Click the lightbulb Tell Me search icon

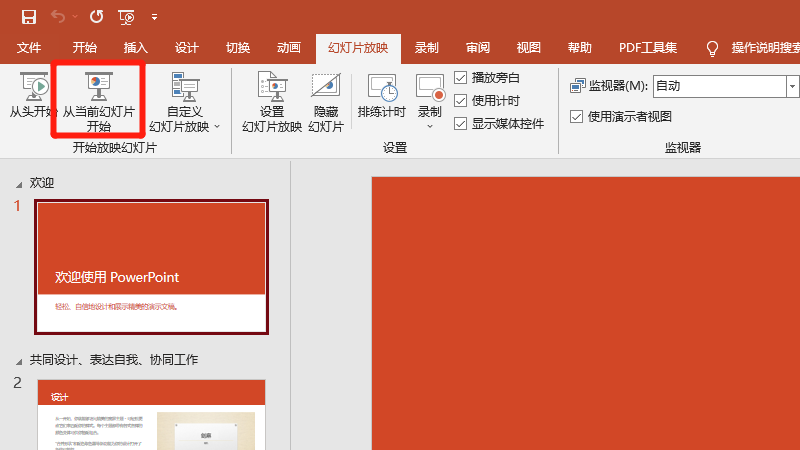click(x=713, y=48)
